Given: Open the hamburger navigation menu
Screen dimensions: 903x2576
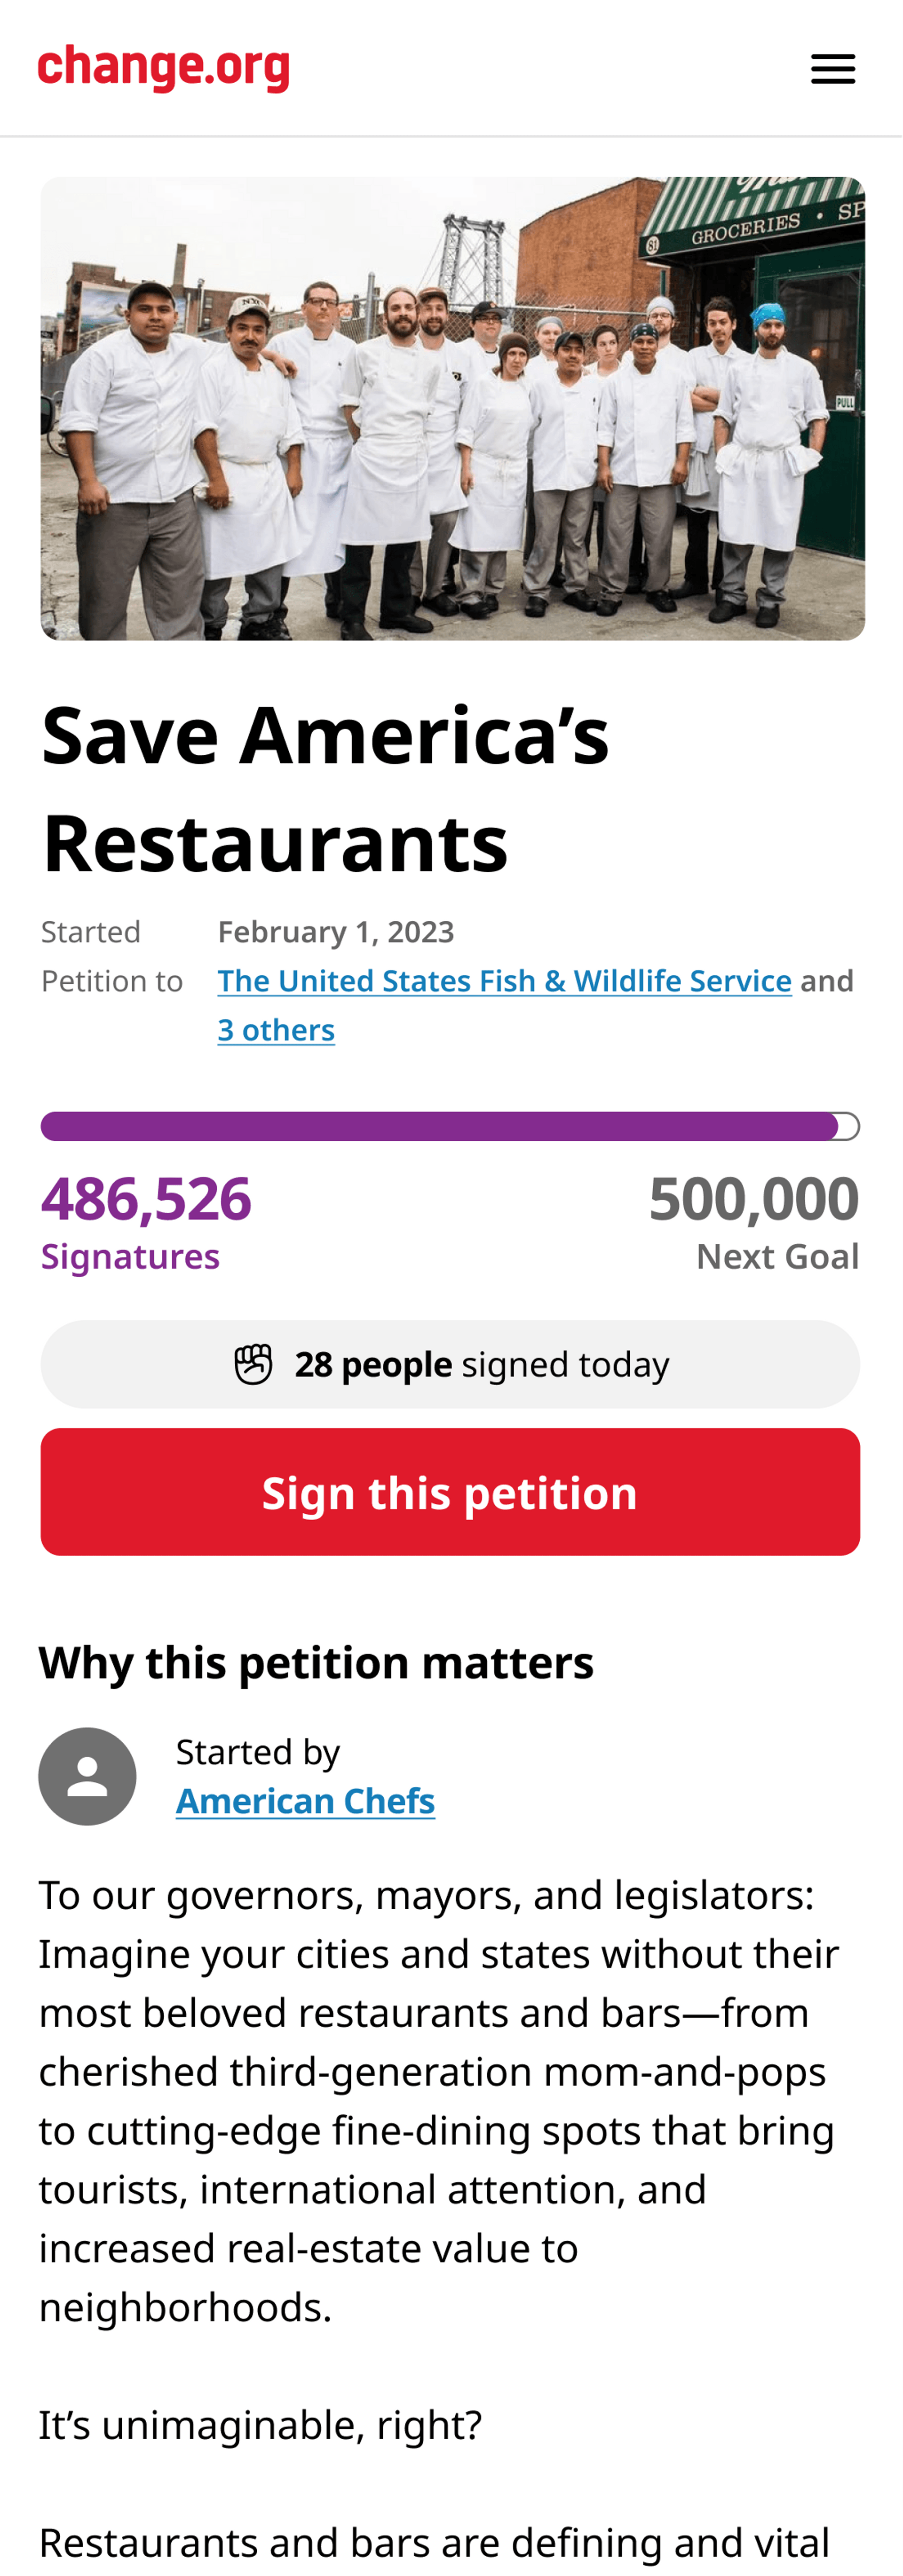Looking at the screenshot, I should (832, 69).
